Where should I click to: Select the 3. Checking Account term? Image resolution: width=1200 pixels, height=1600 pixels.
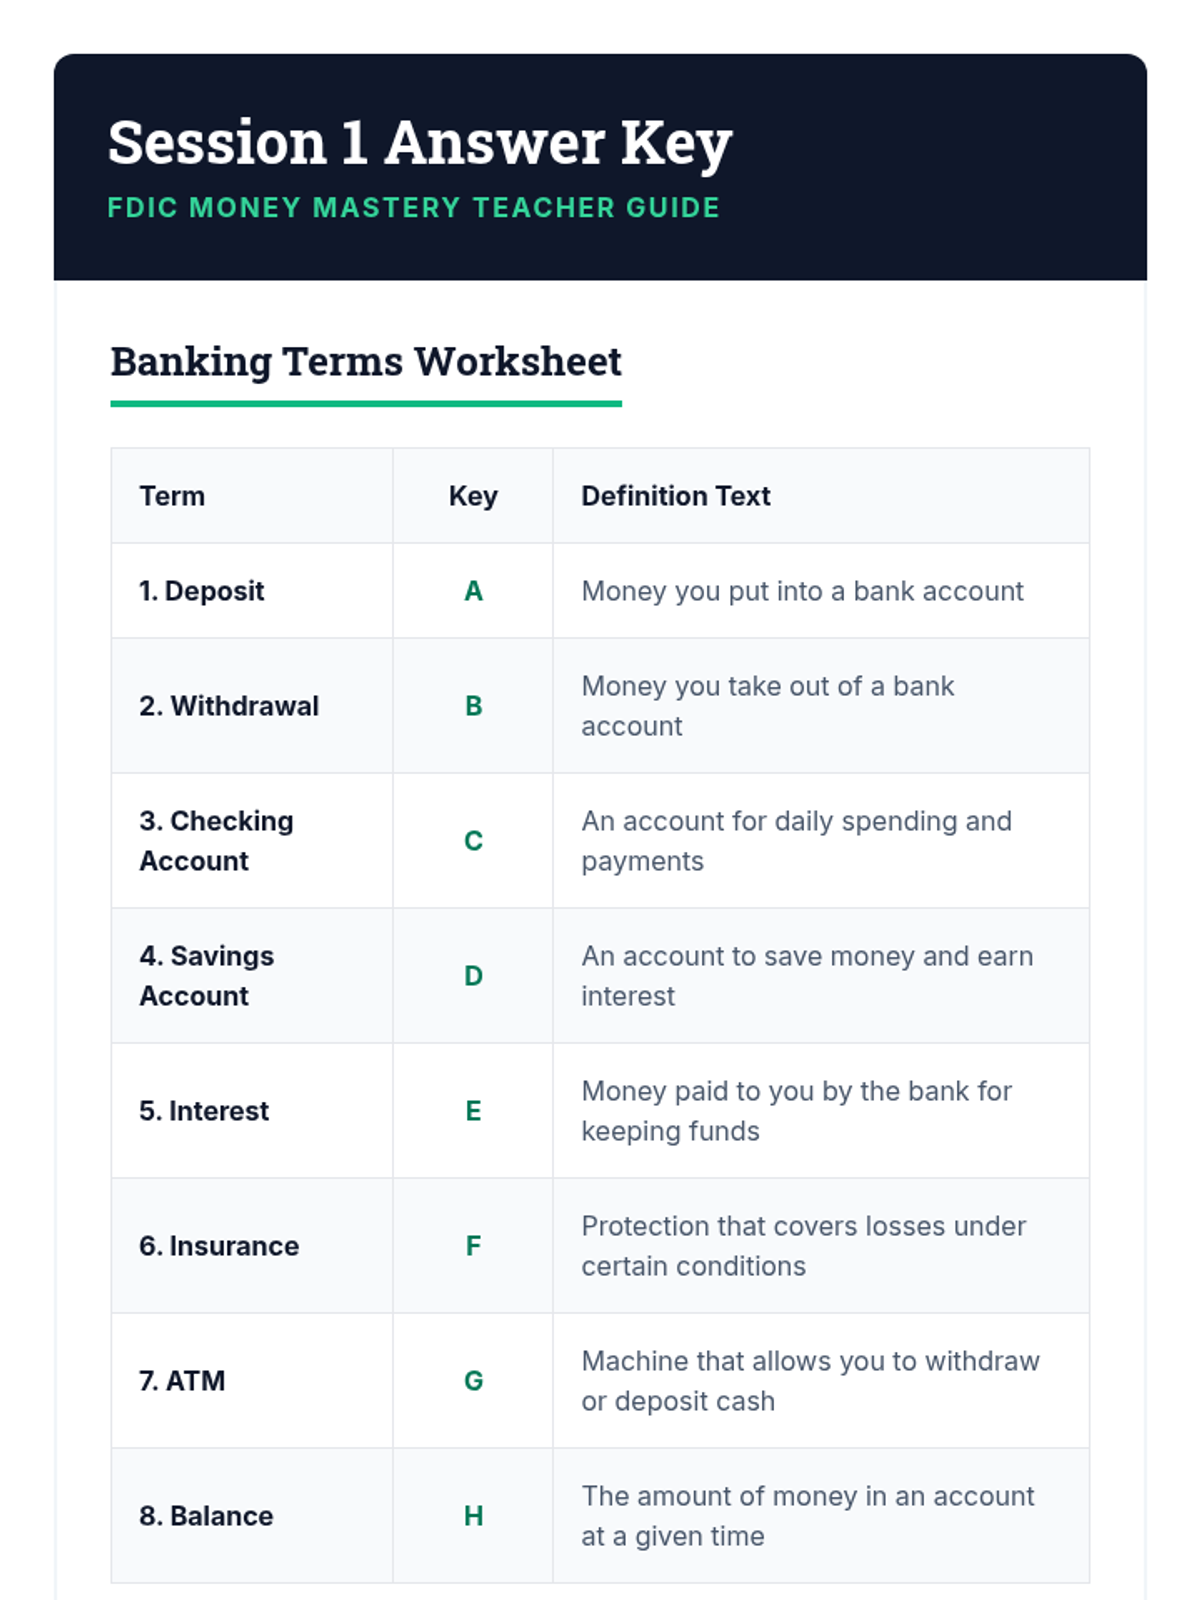click(216, 841)
